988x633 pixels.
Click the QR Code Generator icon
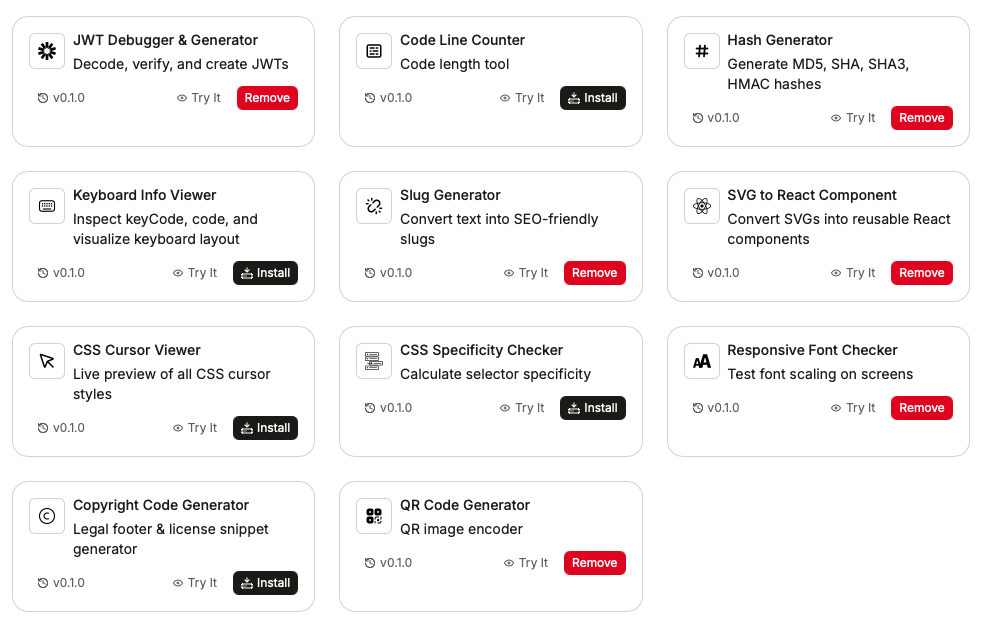tap(374, 516)
